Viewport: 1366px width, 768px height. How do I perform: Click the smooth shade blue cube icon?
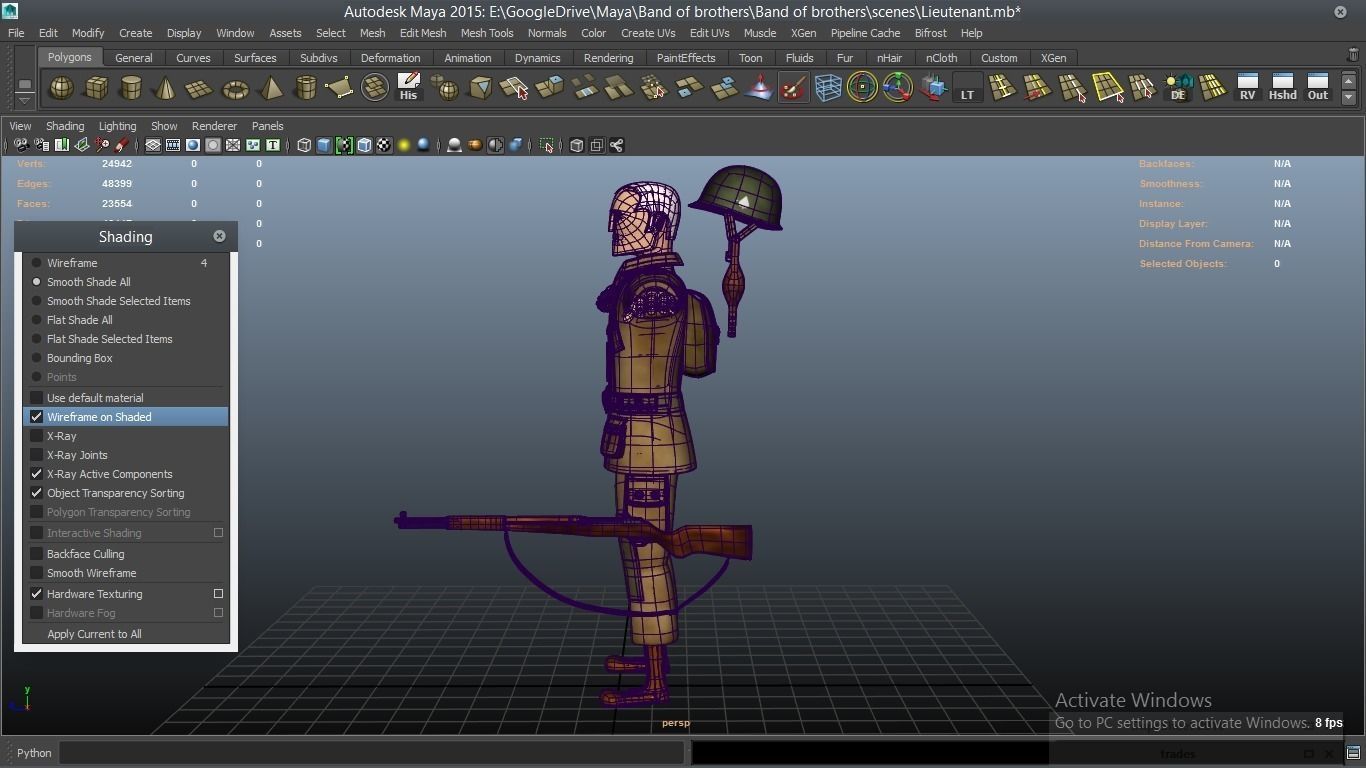324,146
